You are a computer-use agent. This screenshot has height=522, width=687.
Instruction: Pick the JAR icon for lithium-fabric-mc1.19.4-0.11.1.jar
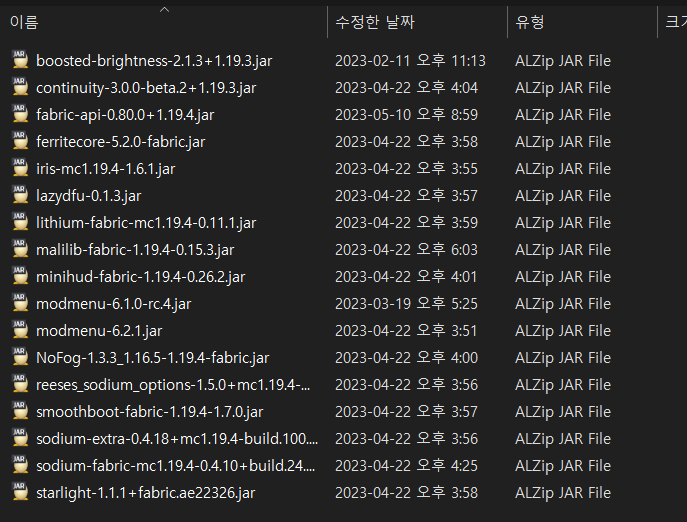click(20, 222)
